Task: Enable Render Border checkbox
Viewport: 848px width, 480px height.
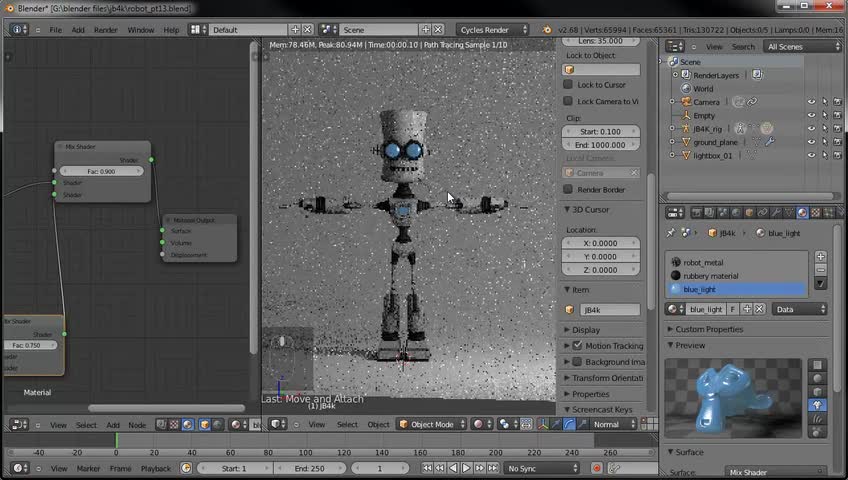Action: click(568, 189)
